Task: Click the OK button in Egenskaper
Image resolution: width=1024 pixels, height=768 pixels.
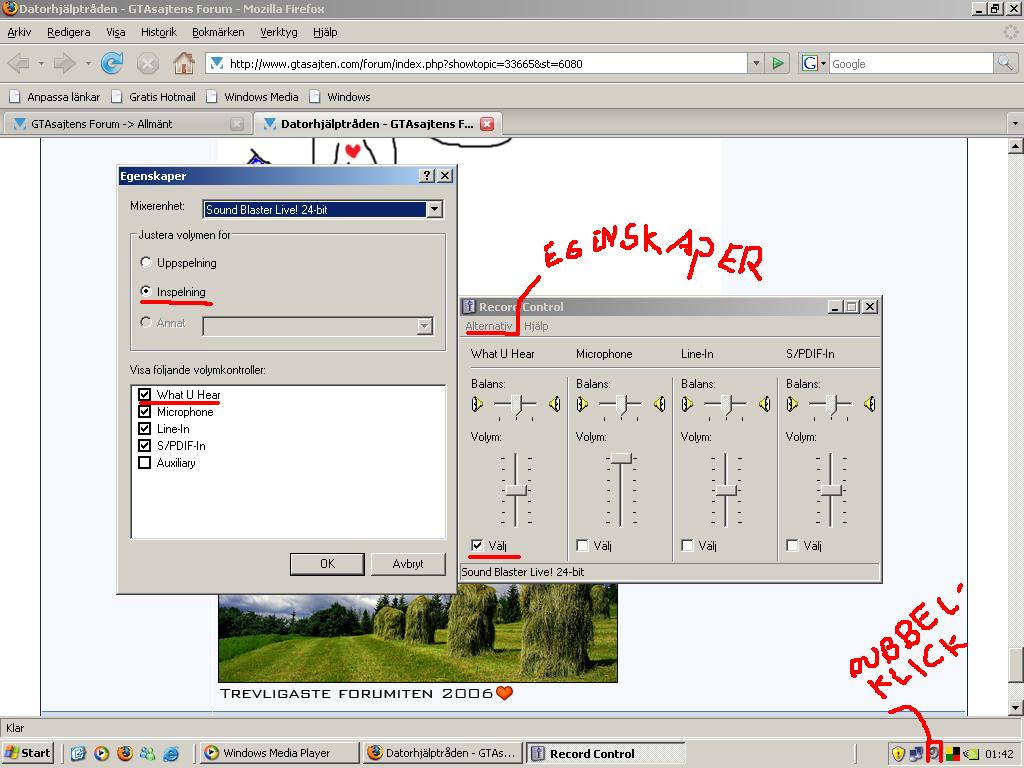Action: tap(327, 564)
